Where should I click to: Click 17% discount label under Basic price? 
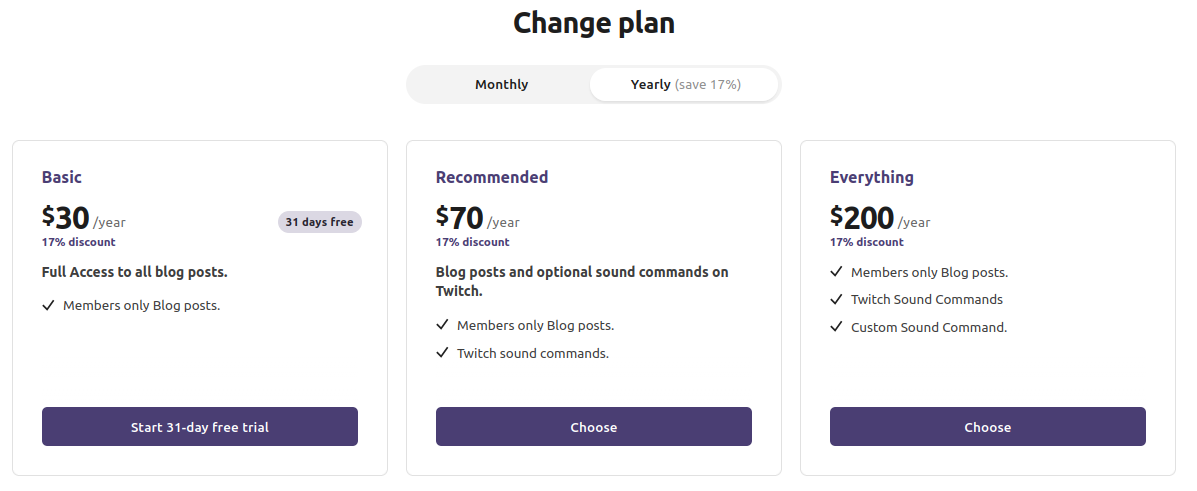[78, 242]
